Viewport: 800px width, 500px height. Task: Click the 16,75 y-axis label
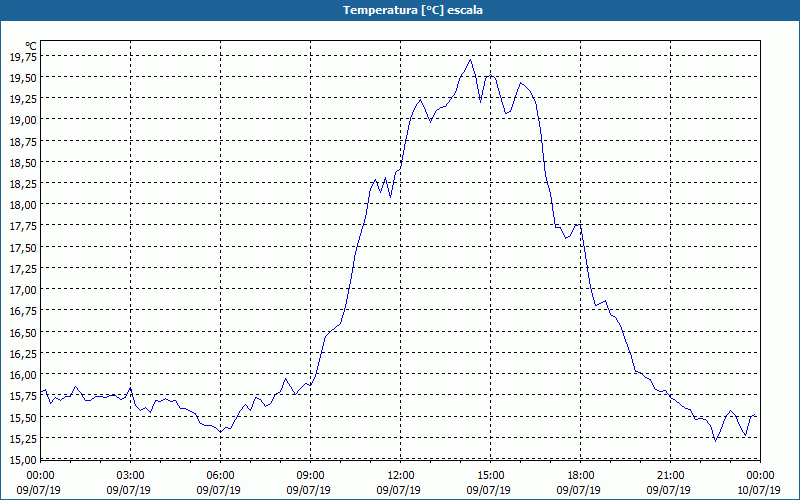coord(23,311)
